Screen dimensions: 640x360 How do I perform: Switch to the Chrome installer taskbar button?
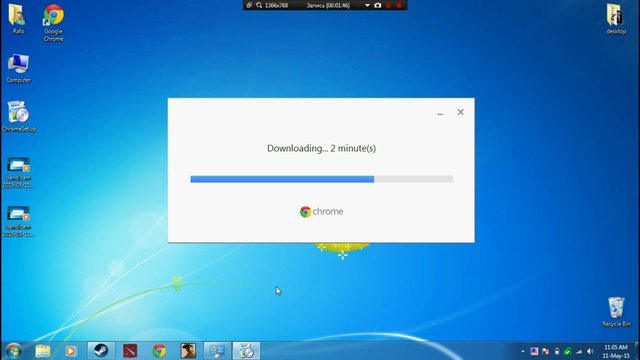[x=246, y=351]
